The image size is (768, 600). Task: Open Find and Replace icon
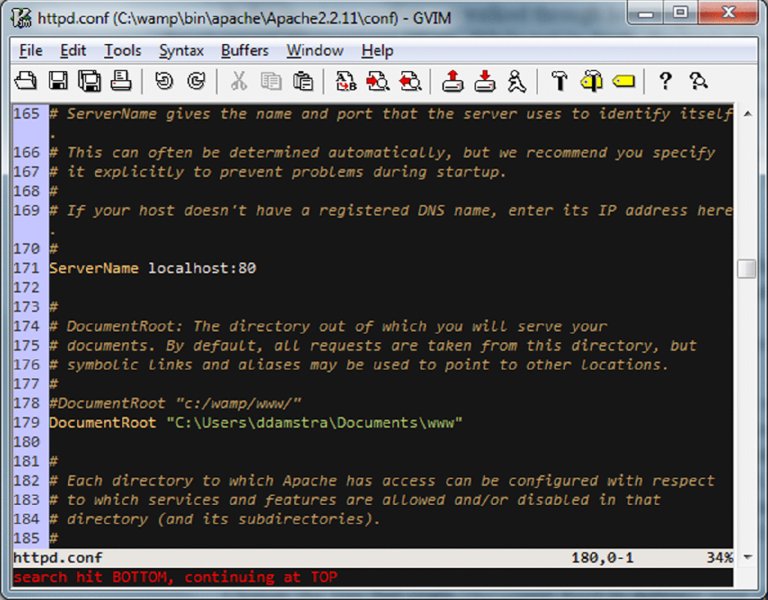346,81
